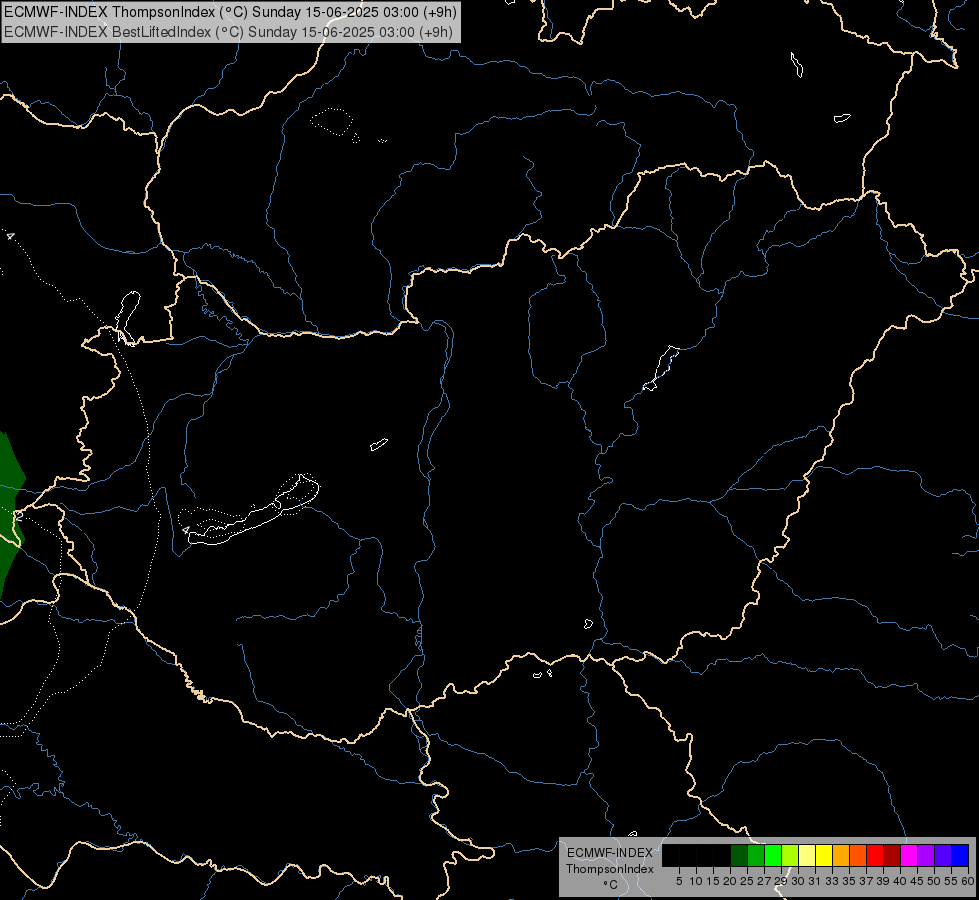This screenshot has height=900, width=979.
Task: Click the legend scale value 20
Action: pyautogui.click(x=730, y=881)
